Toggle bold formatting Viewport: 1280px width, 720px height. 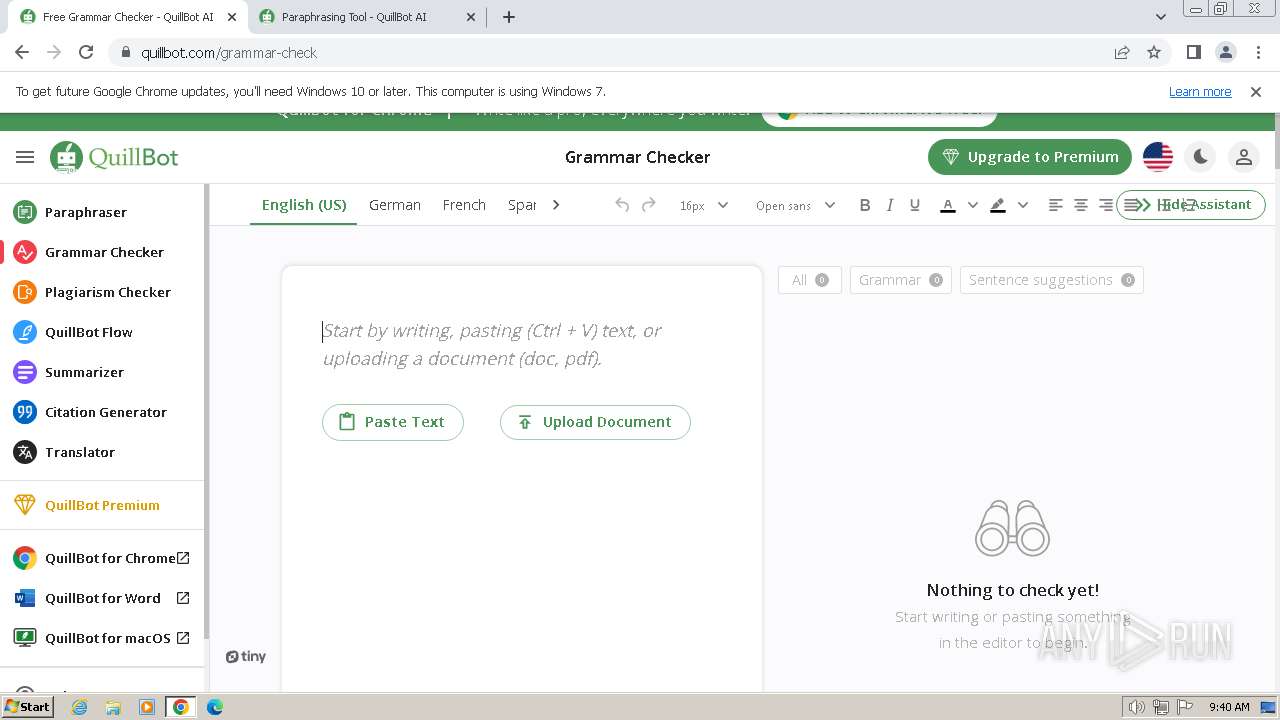point(865,205)
